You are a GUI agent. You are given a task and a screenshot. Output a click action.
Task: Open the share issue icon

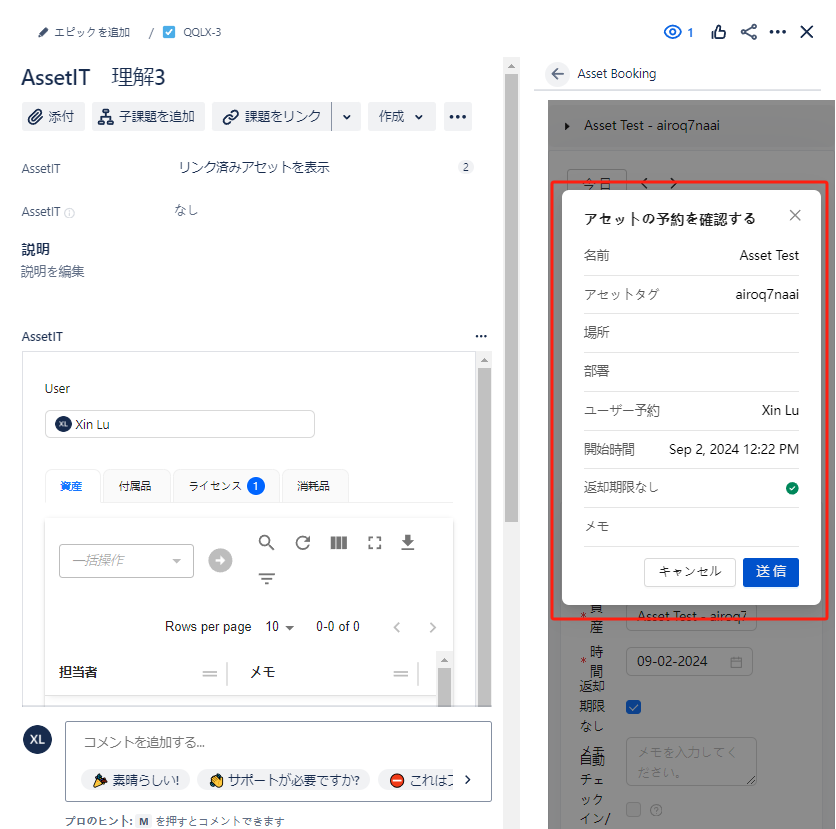point(748,32)
